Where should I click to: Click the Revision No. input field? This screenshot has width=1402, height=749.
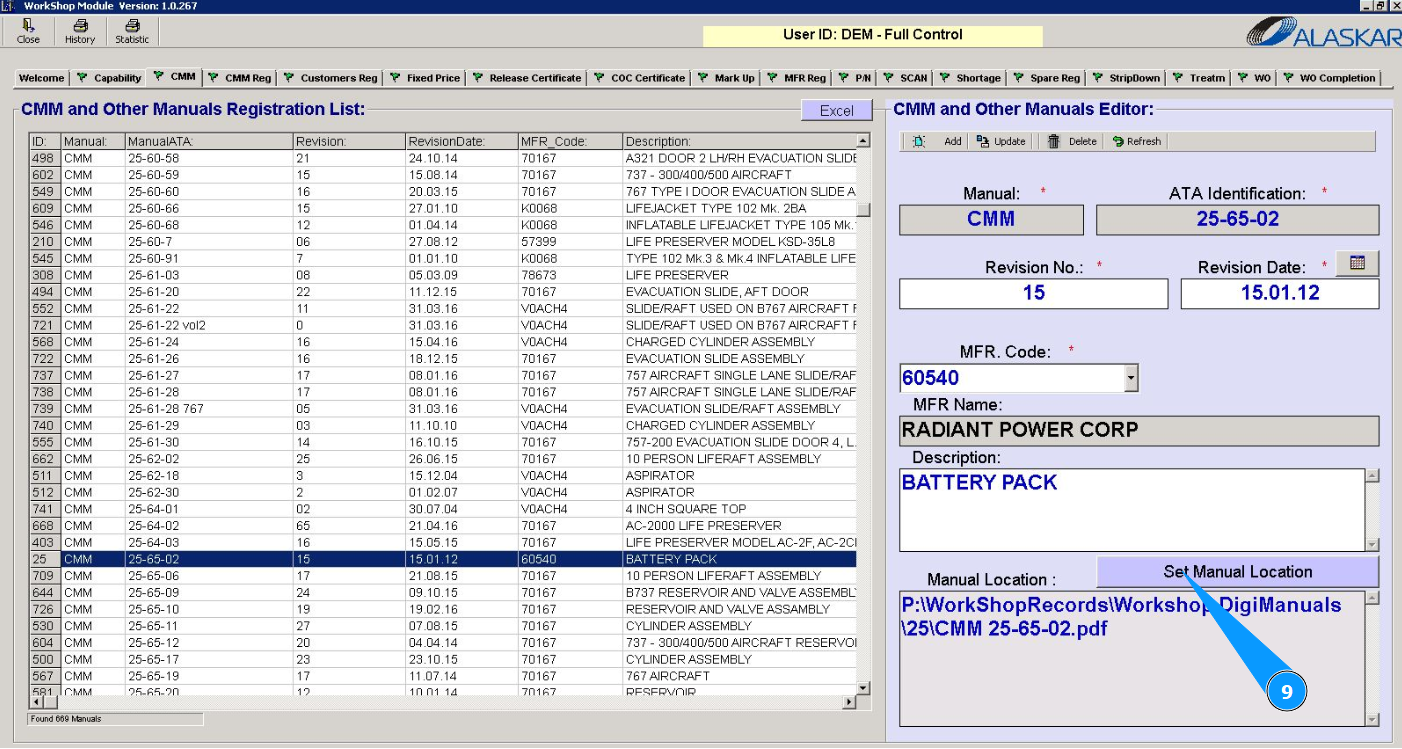(x=1033, y=294)
